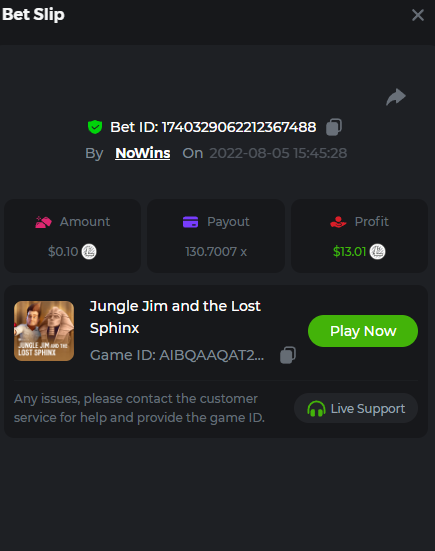Copy the Game ID
This screenshot has height=551, width=435.
click(288, 355)
